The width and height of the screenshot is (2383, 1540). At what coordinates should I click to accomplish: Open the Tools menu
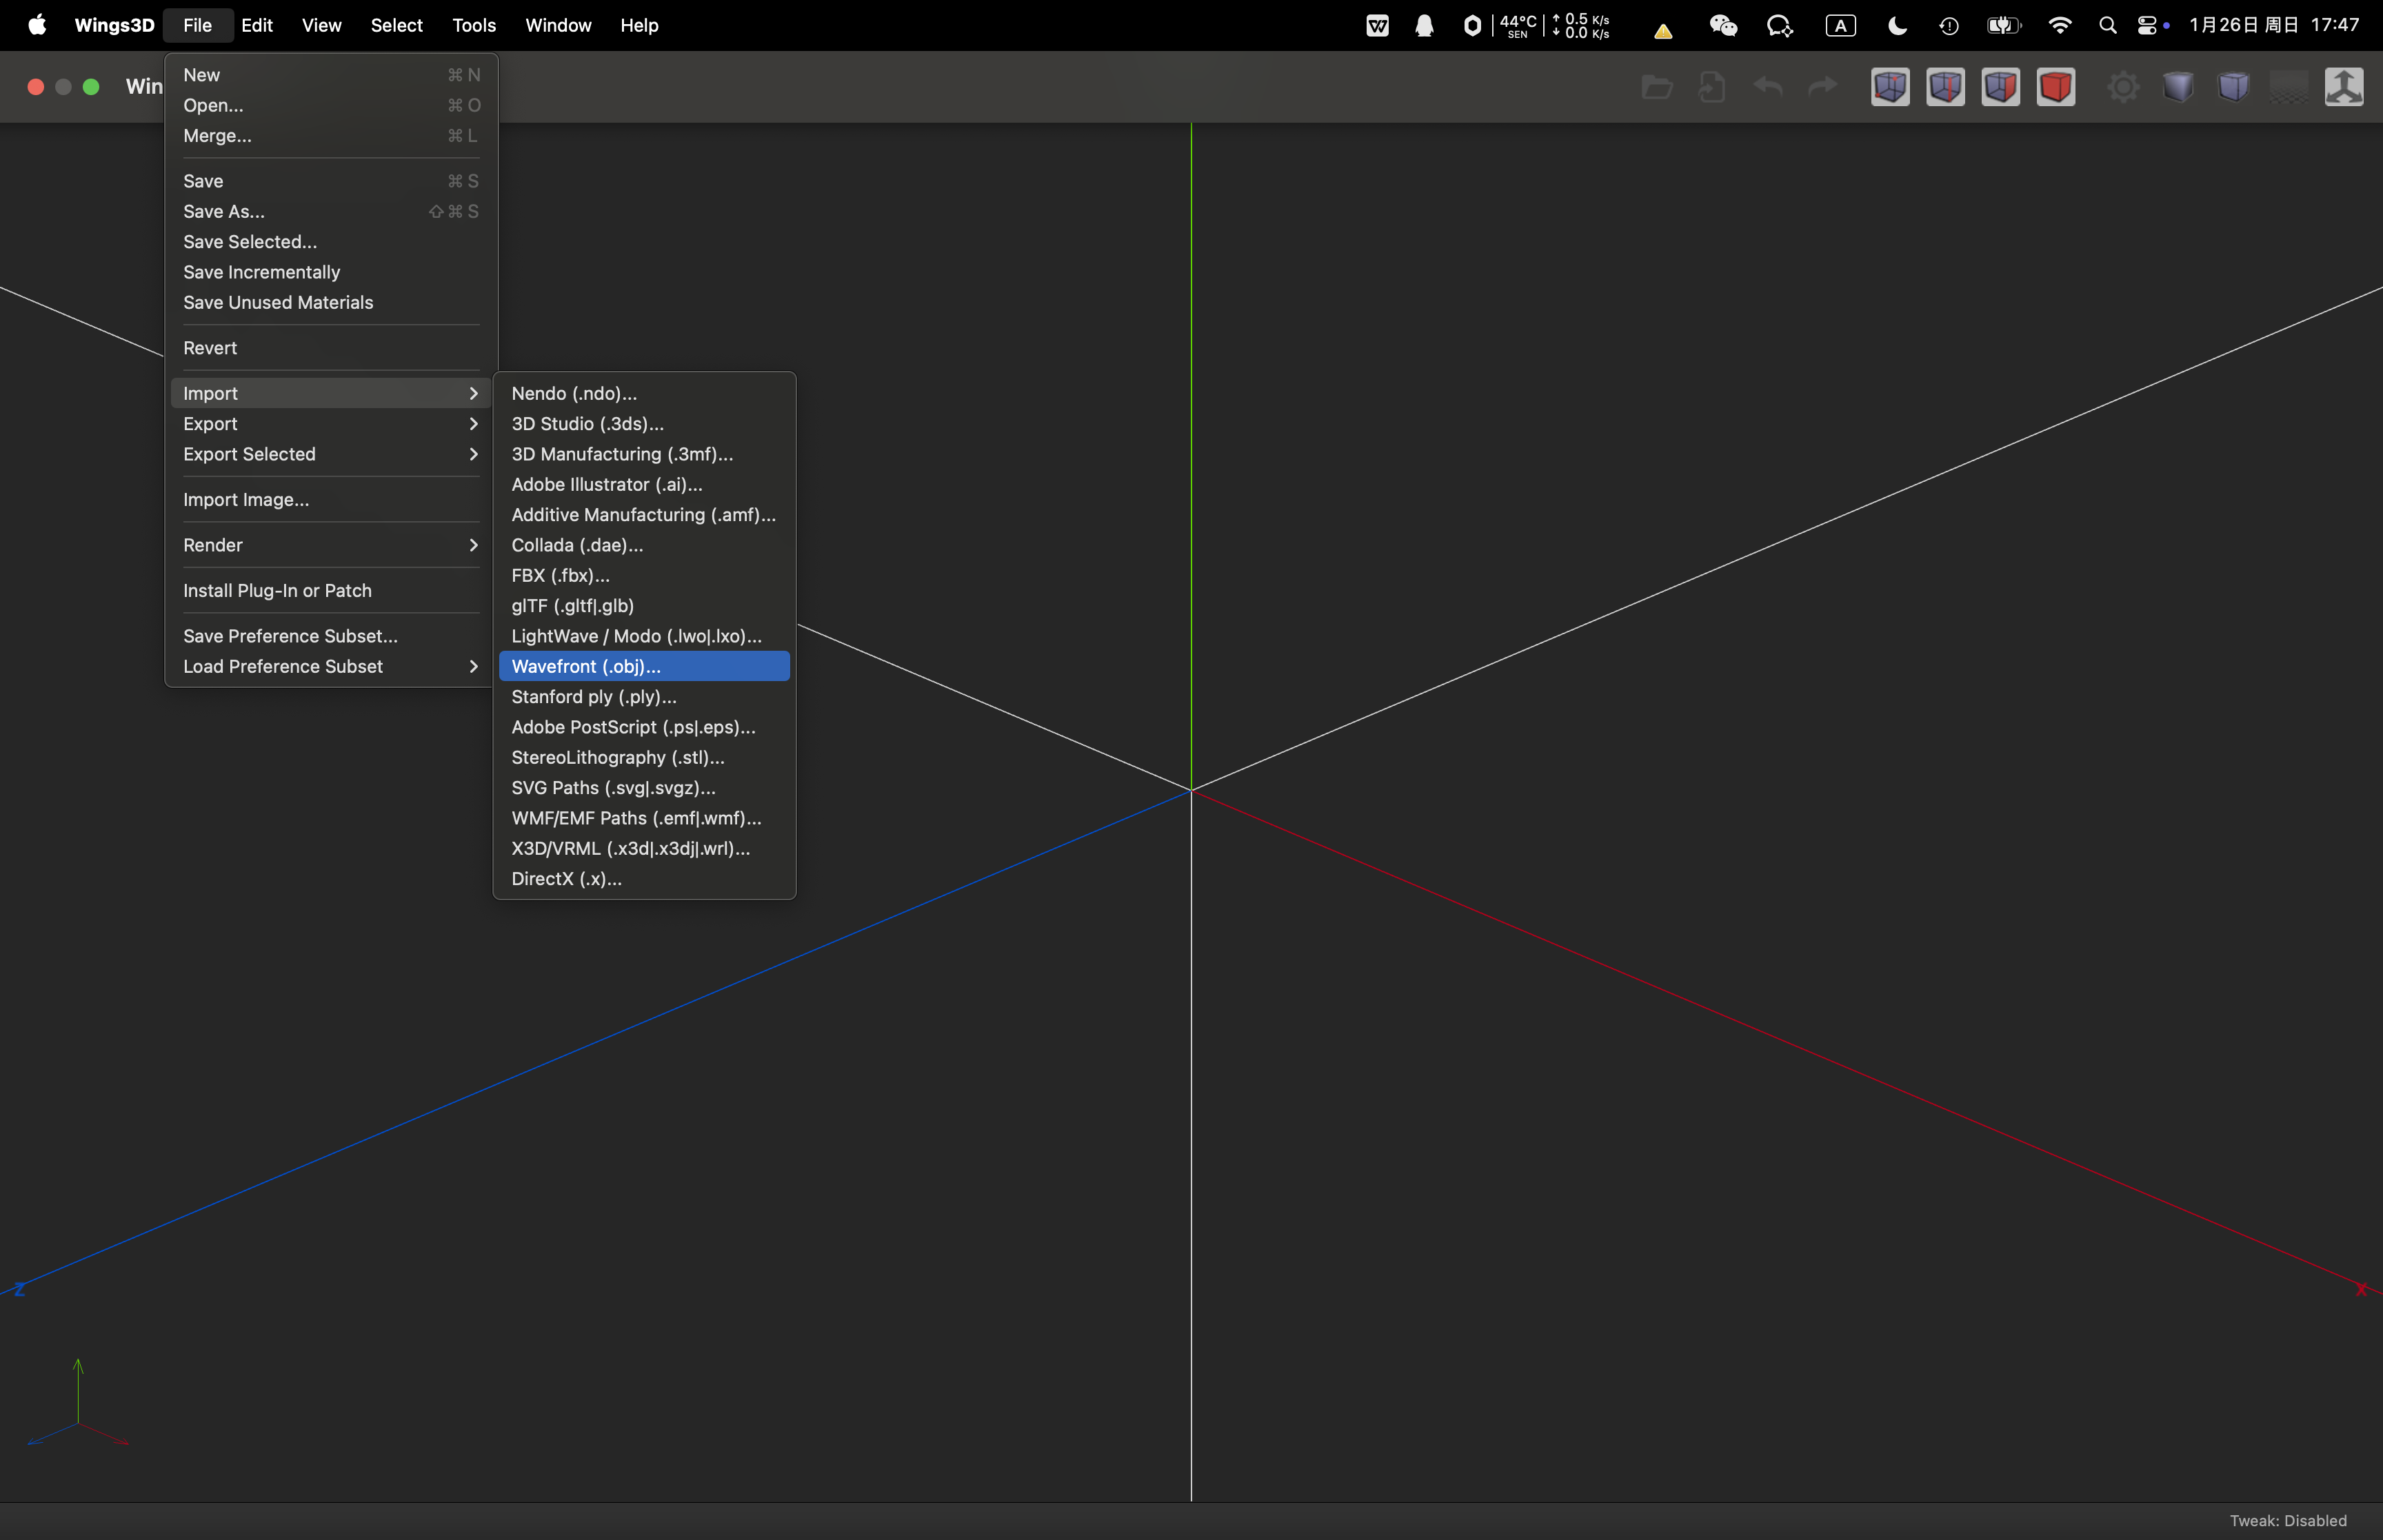coord(474,25)
